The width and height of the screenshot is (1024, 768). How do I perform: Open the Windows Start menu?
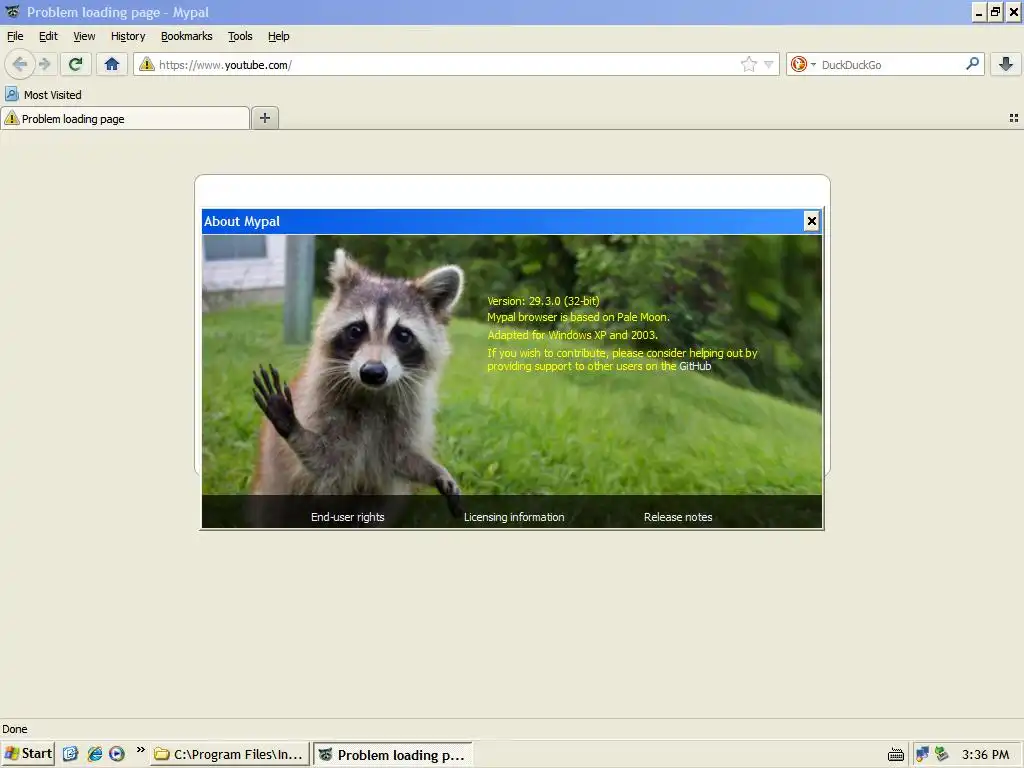(x=27, y=754)
